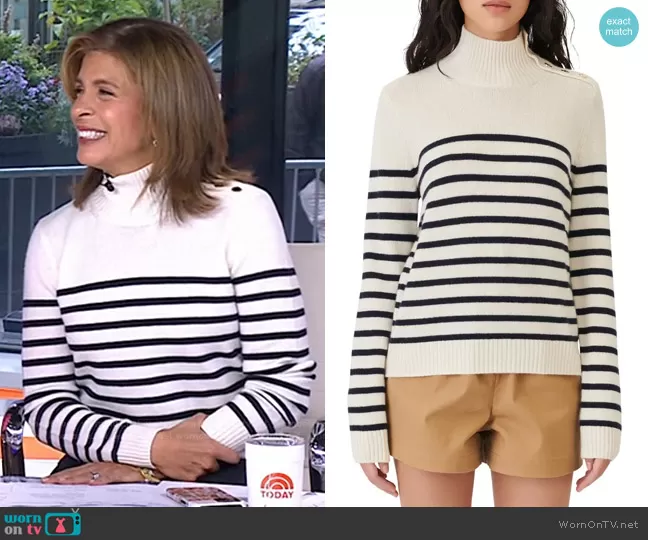Open the TV show photo of striped sweater
Screen dimensions: 648x540
click(x=162, y=253)
